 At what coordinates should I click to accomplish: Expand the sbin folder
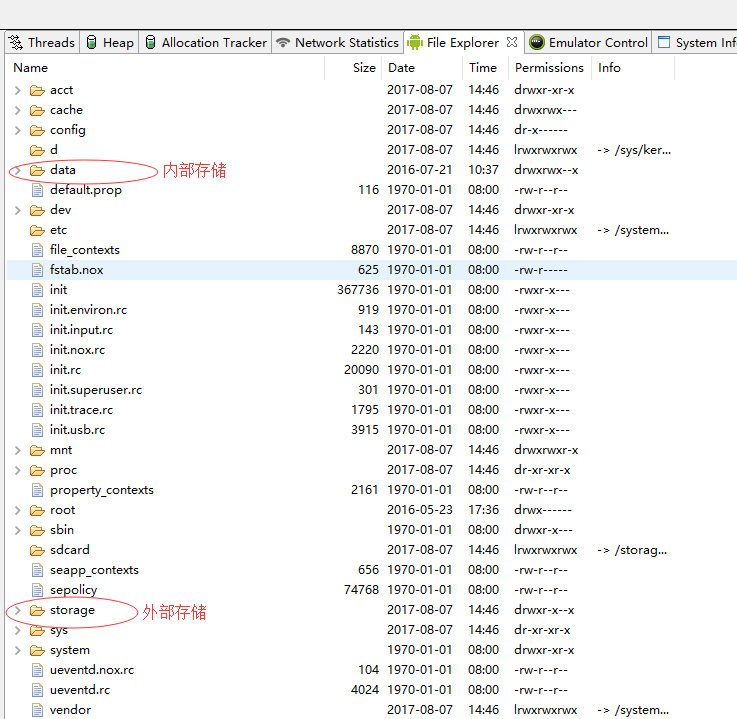click(18, 531)
